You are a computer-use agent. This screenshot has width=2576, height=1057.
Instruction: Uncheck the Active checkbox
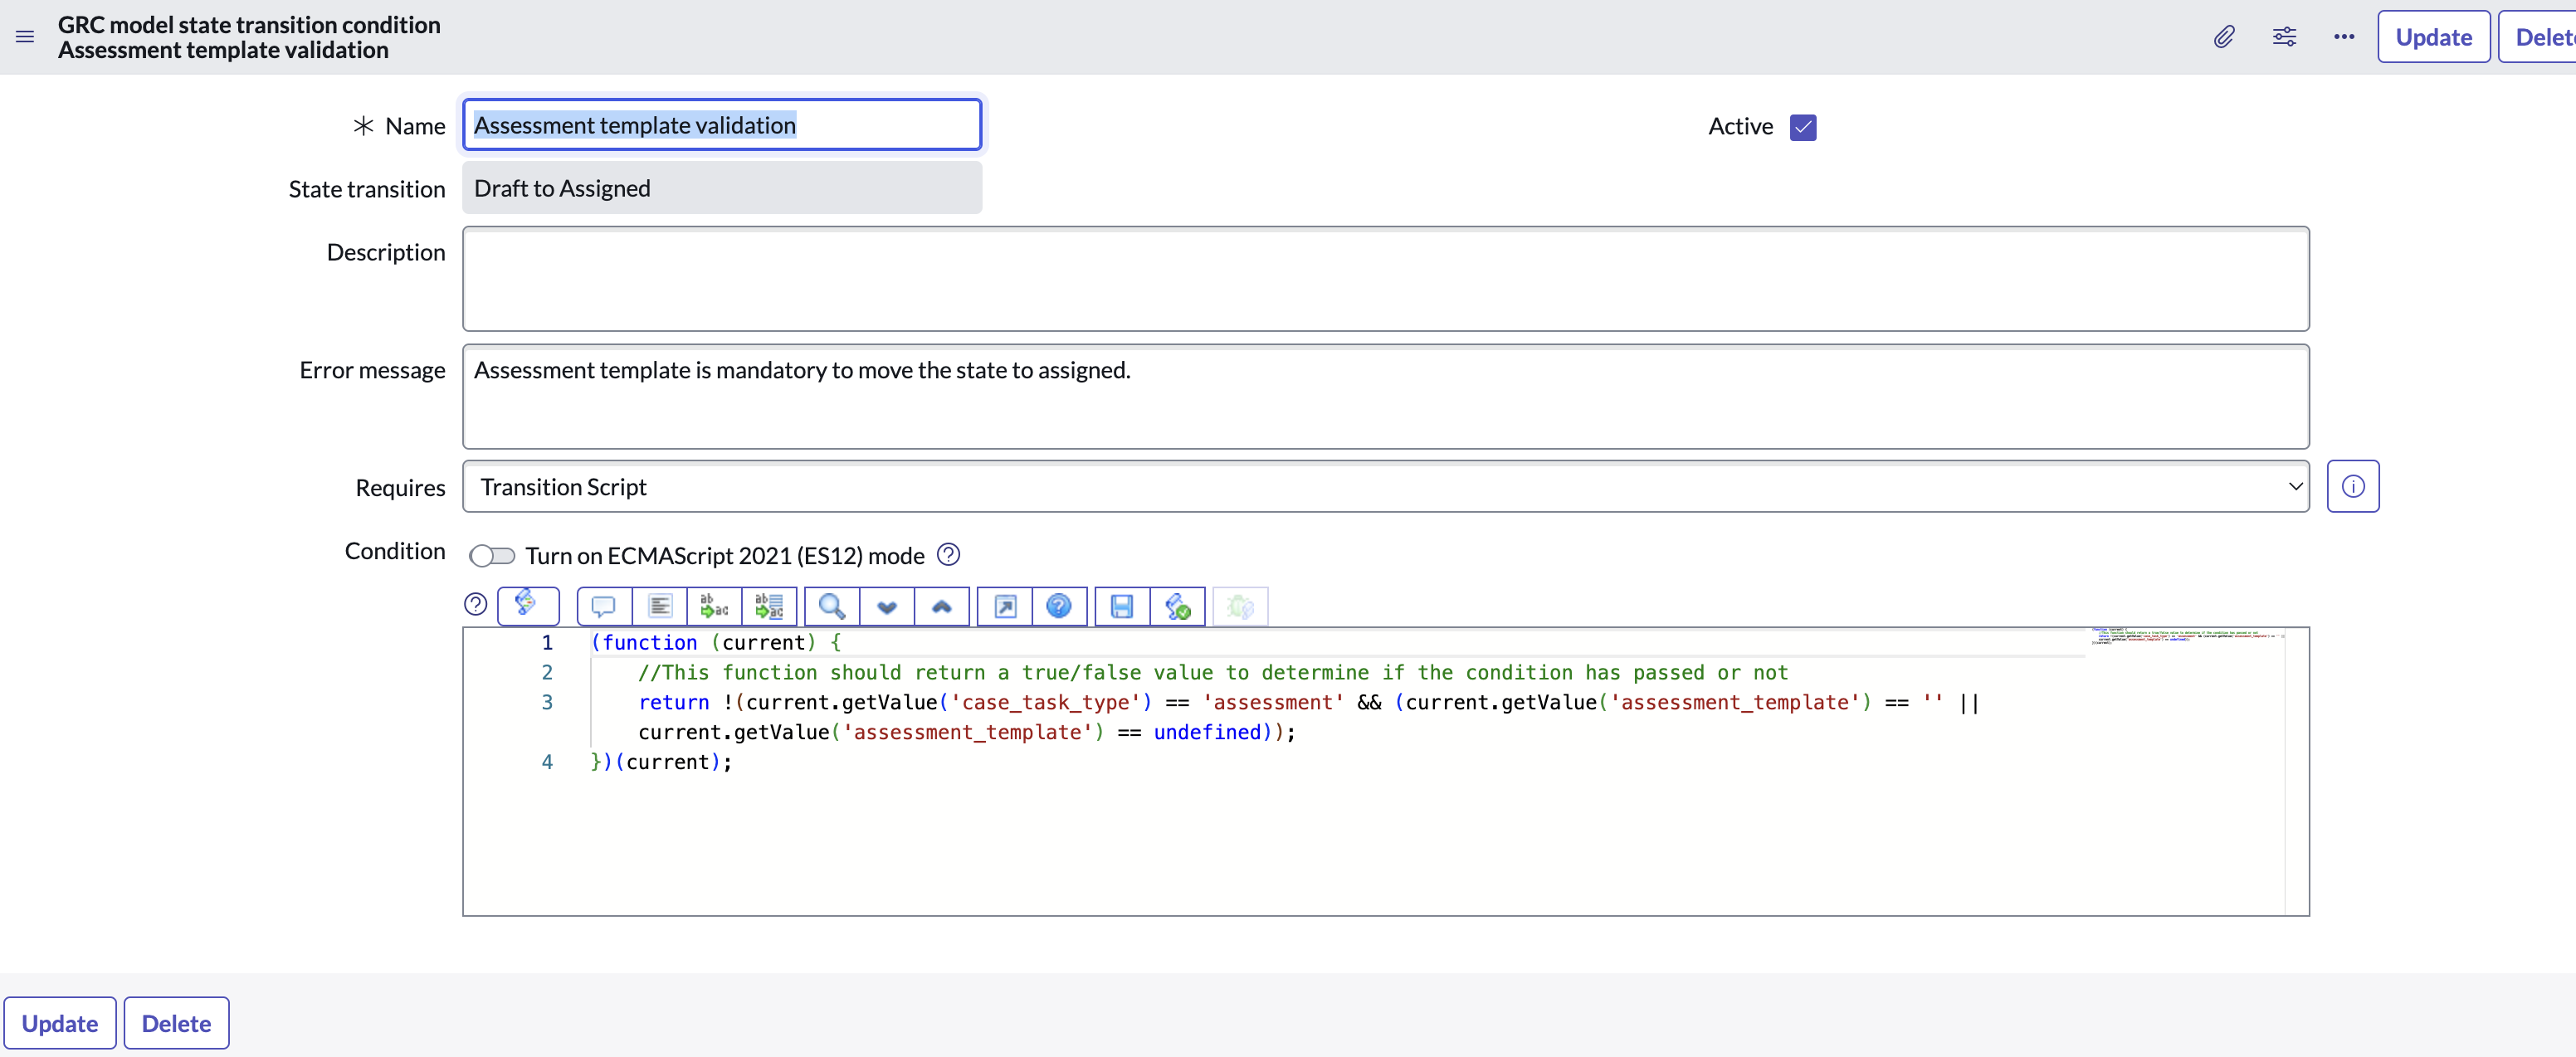[x=1803, y=127]
